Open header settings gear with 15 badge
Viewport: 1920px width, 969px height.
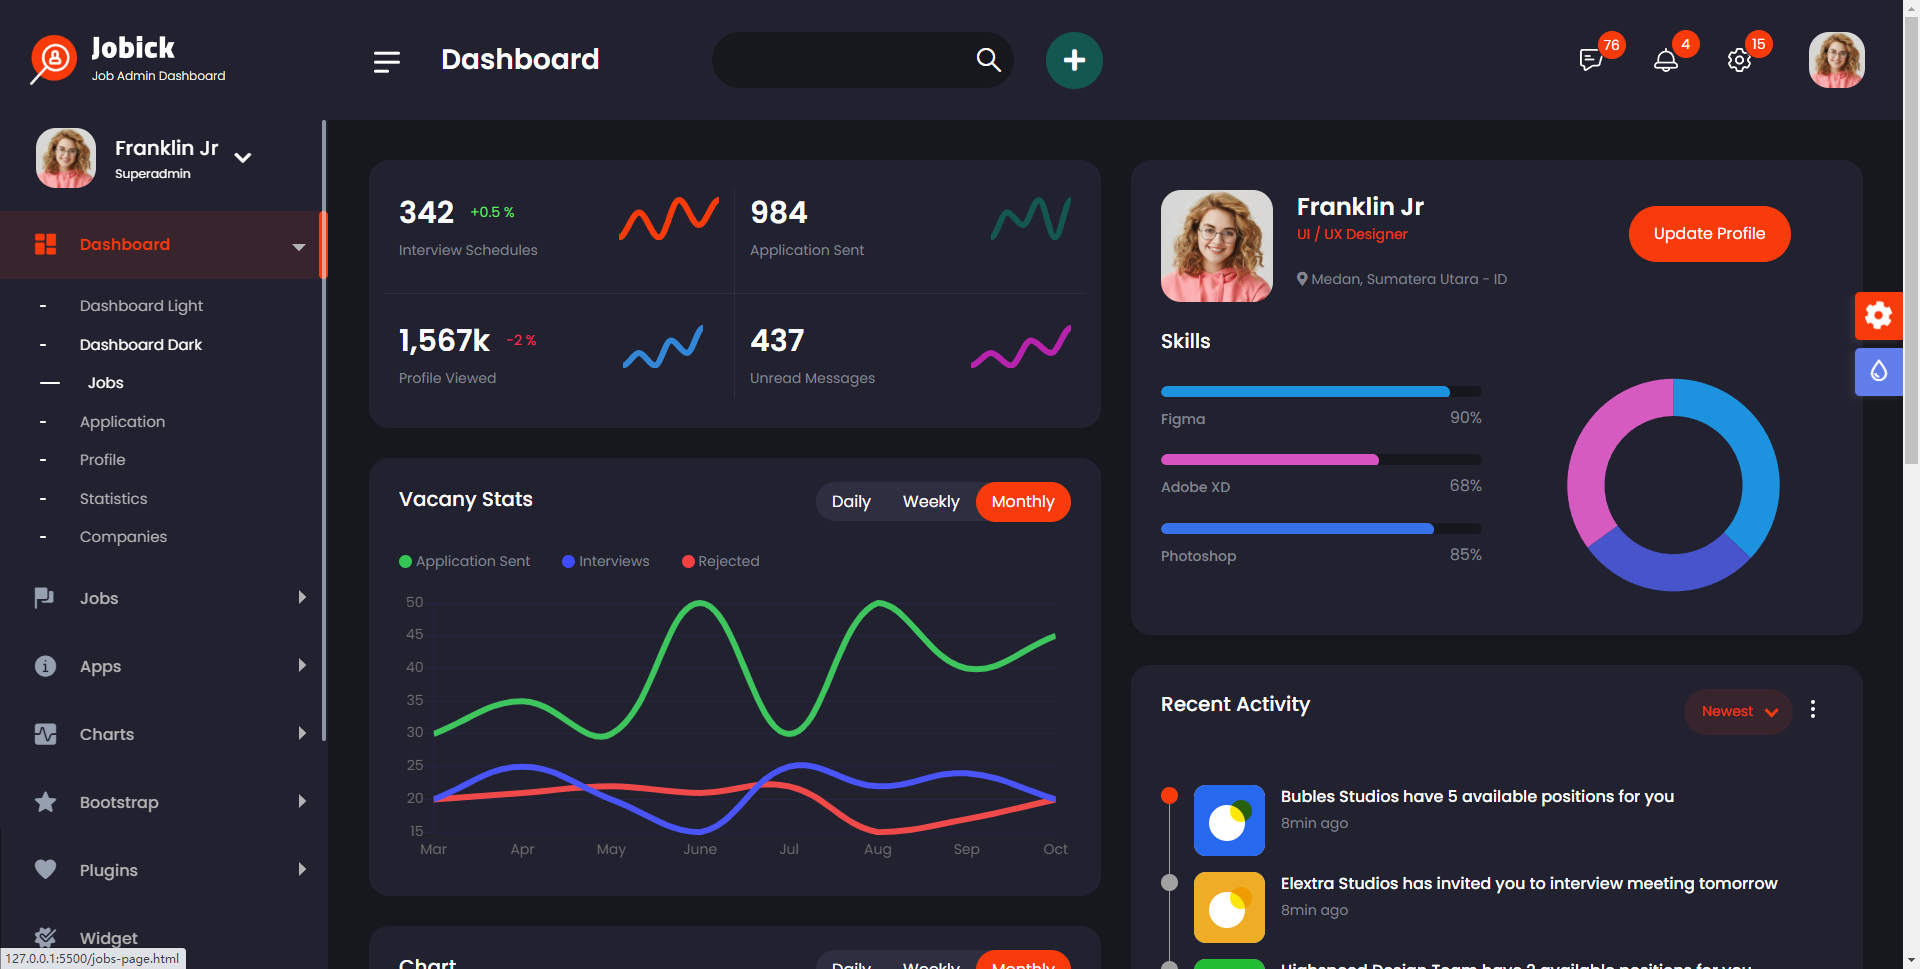click(1739, 60)
